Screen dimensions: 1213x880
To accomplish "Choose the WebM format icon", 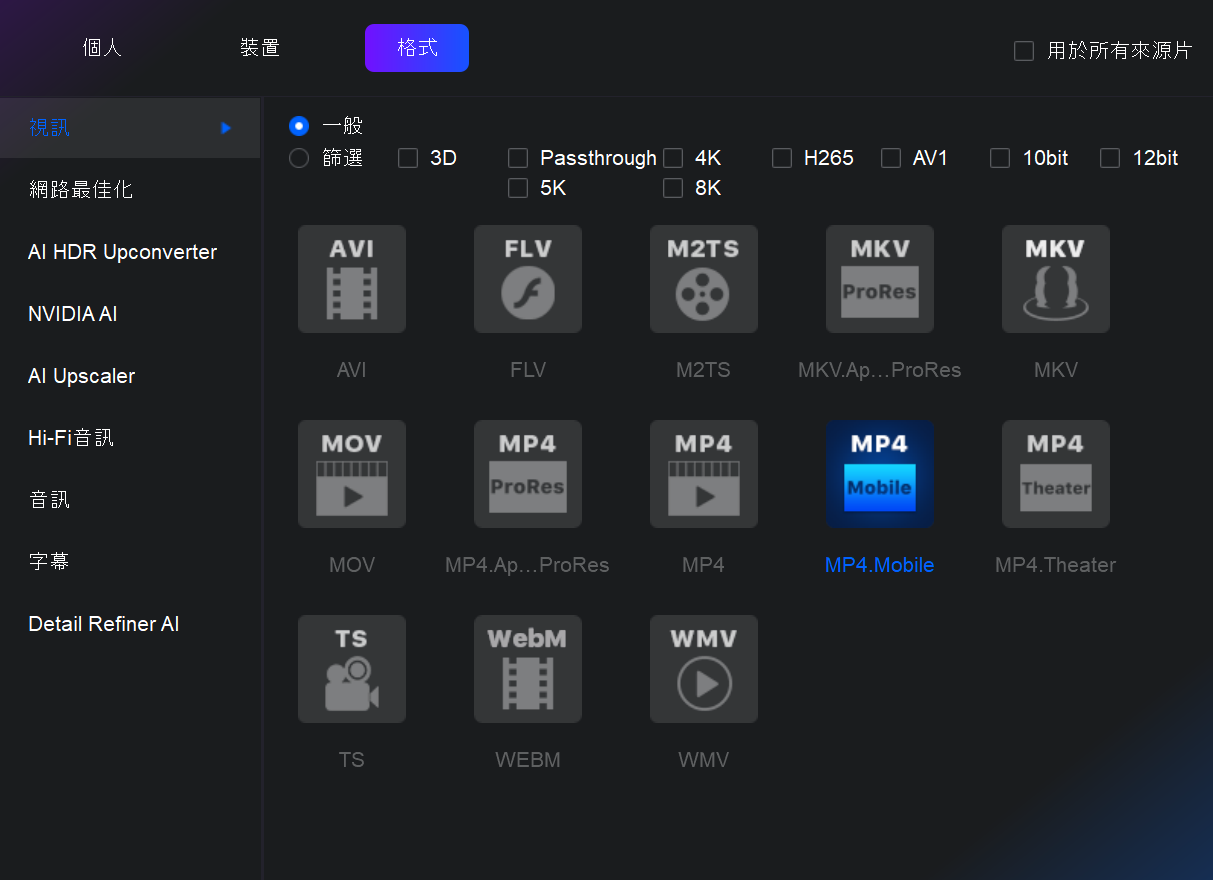I will [528, 669].
